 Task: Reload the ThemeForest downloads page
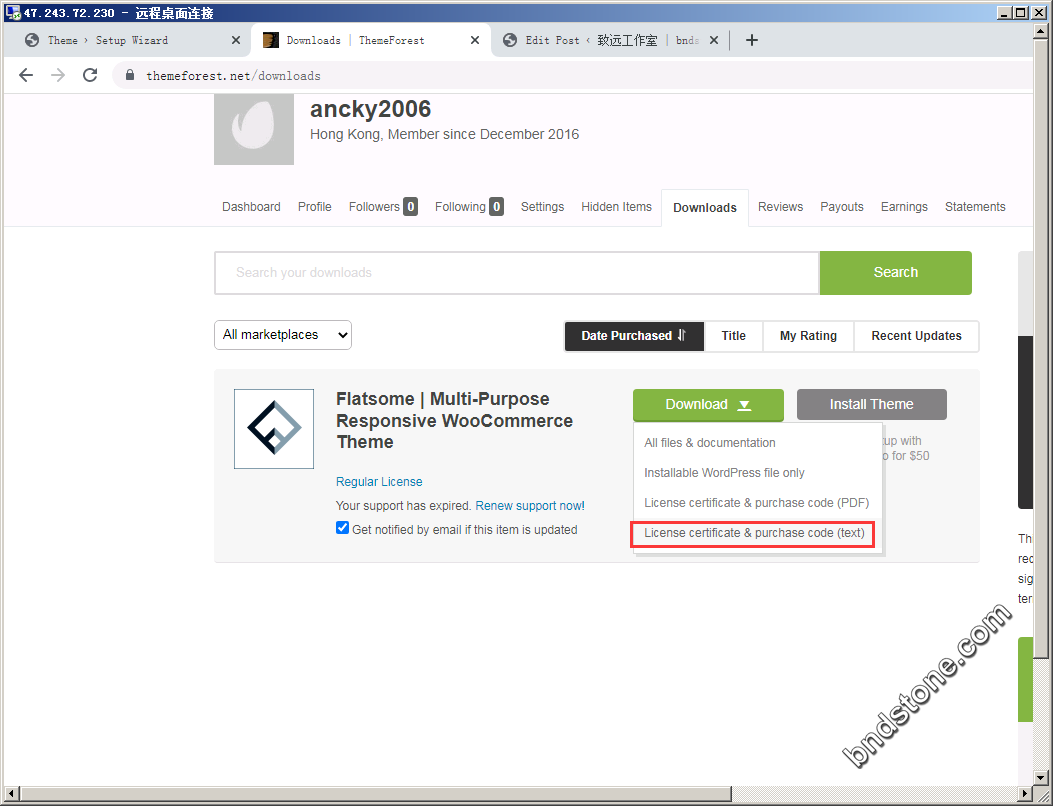click(x=90, y=75)
